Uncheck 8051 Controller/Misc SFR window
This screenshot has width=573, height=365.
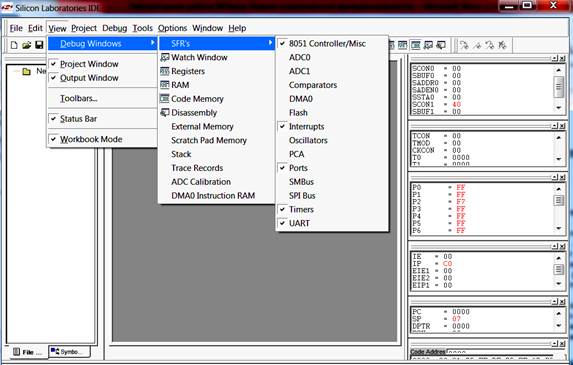coord(332,43)
